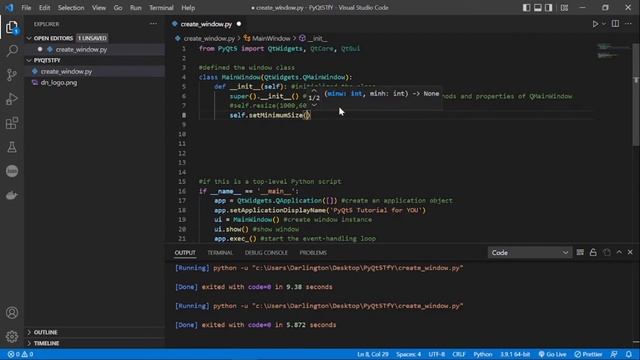Open run options dropdown beside play button
Viewport: 640px width, 360px height.
(x=604, y=24)
